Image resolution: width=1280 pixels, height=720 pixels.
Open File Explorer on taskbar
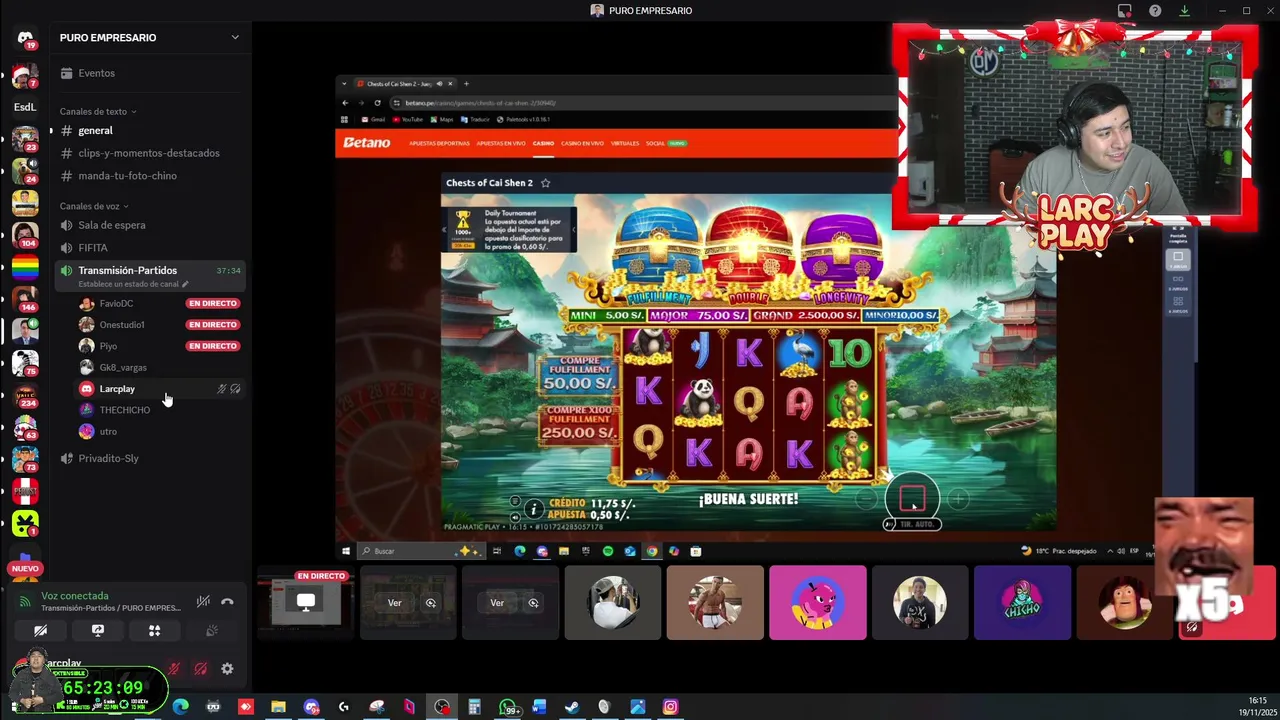coord(278,707)
